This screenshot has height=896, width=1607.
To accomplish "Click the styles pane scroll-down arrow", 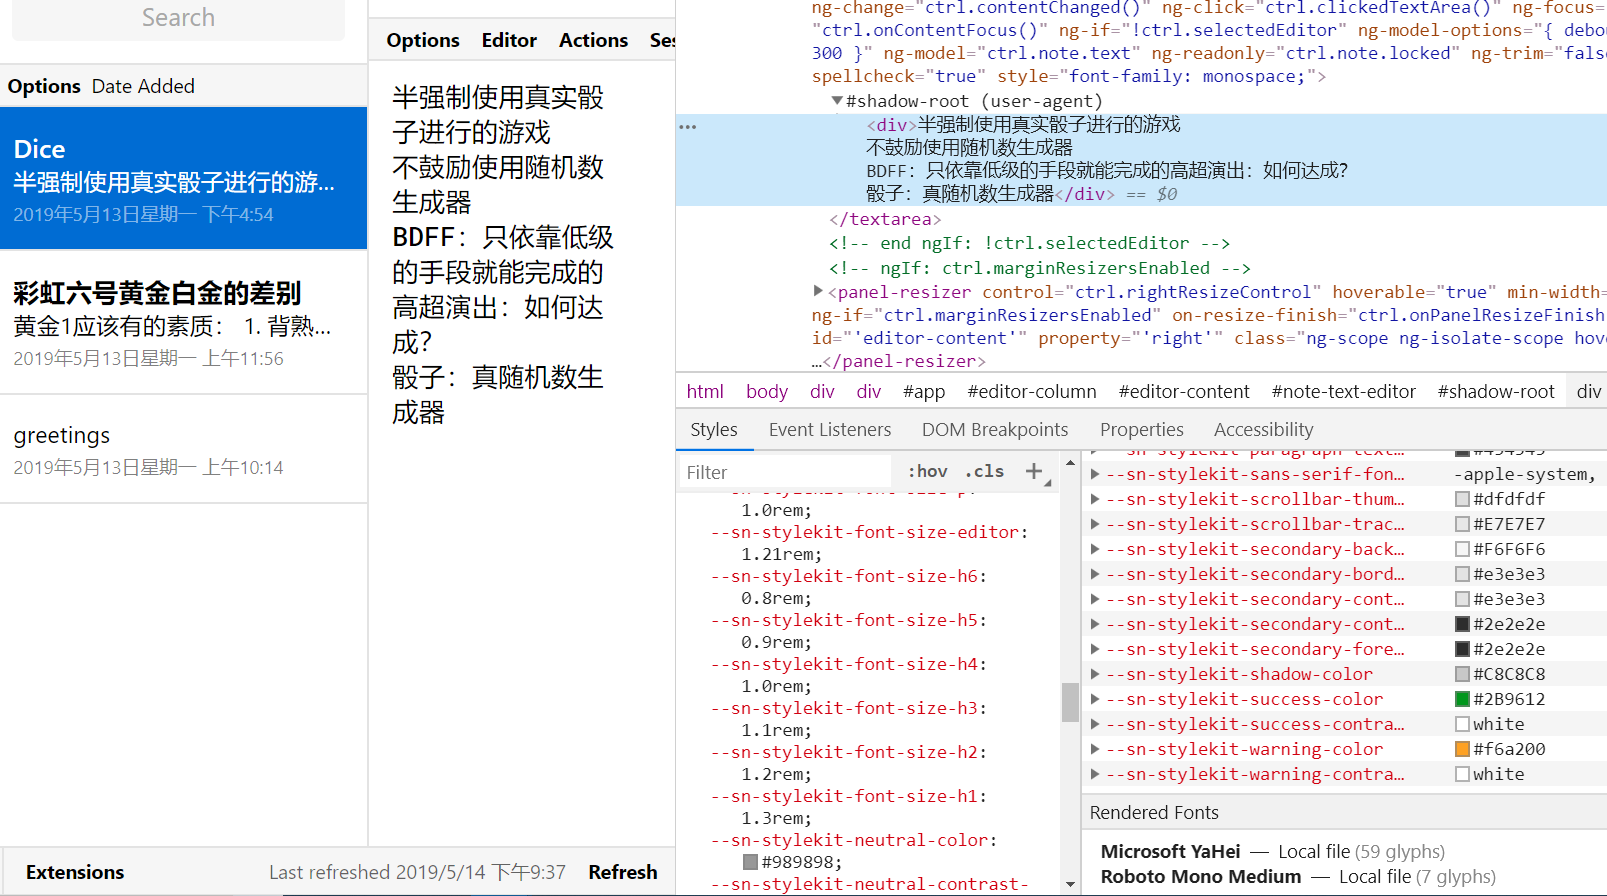I will 1070,885.
